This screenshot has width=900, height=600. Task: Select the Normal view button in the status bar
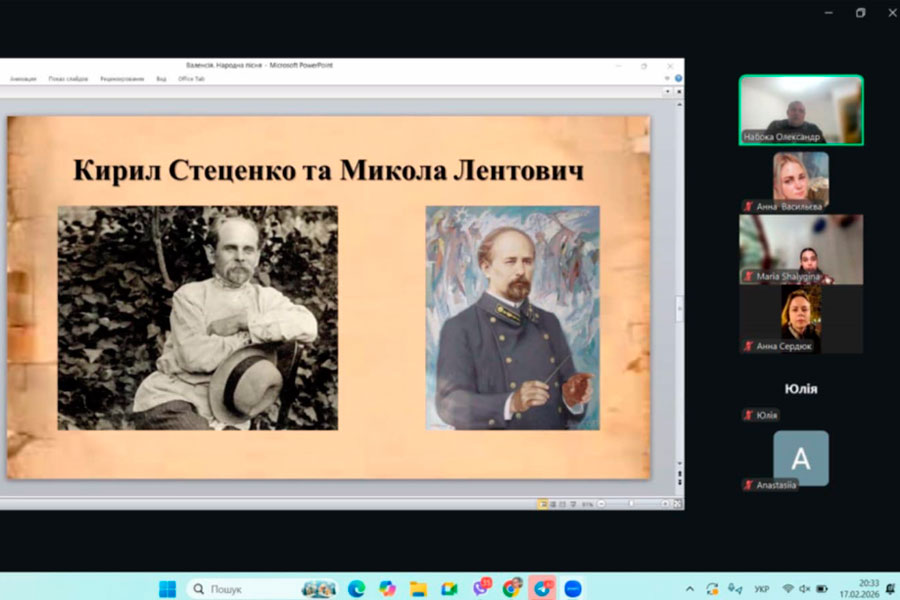543,503
